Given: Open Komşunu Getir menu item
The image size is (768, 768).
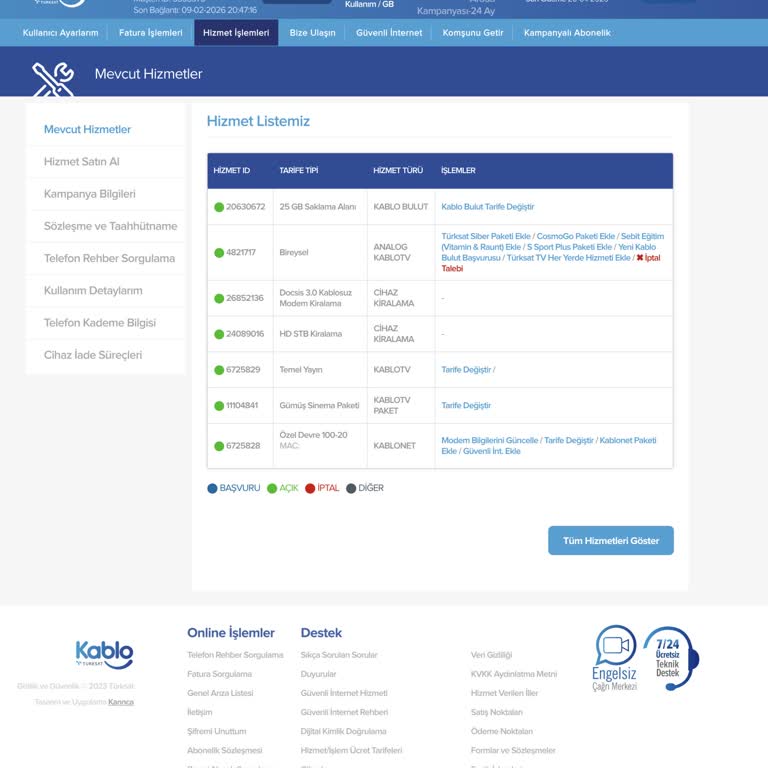Looking at the screenshot, I should (x=473, y=33).
